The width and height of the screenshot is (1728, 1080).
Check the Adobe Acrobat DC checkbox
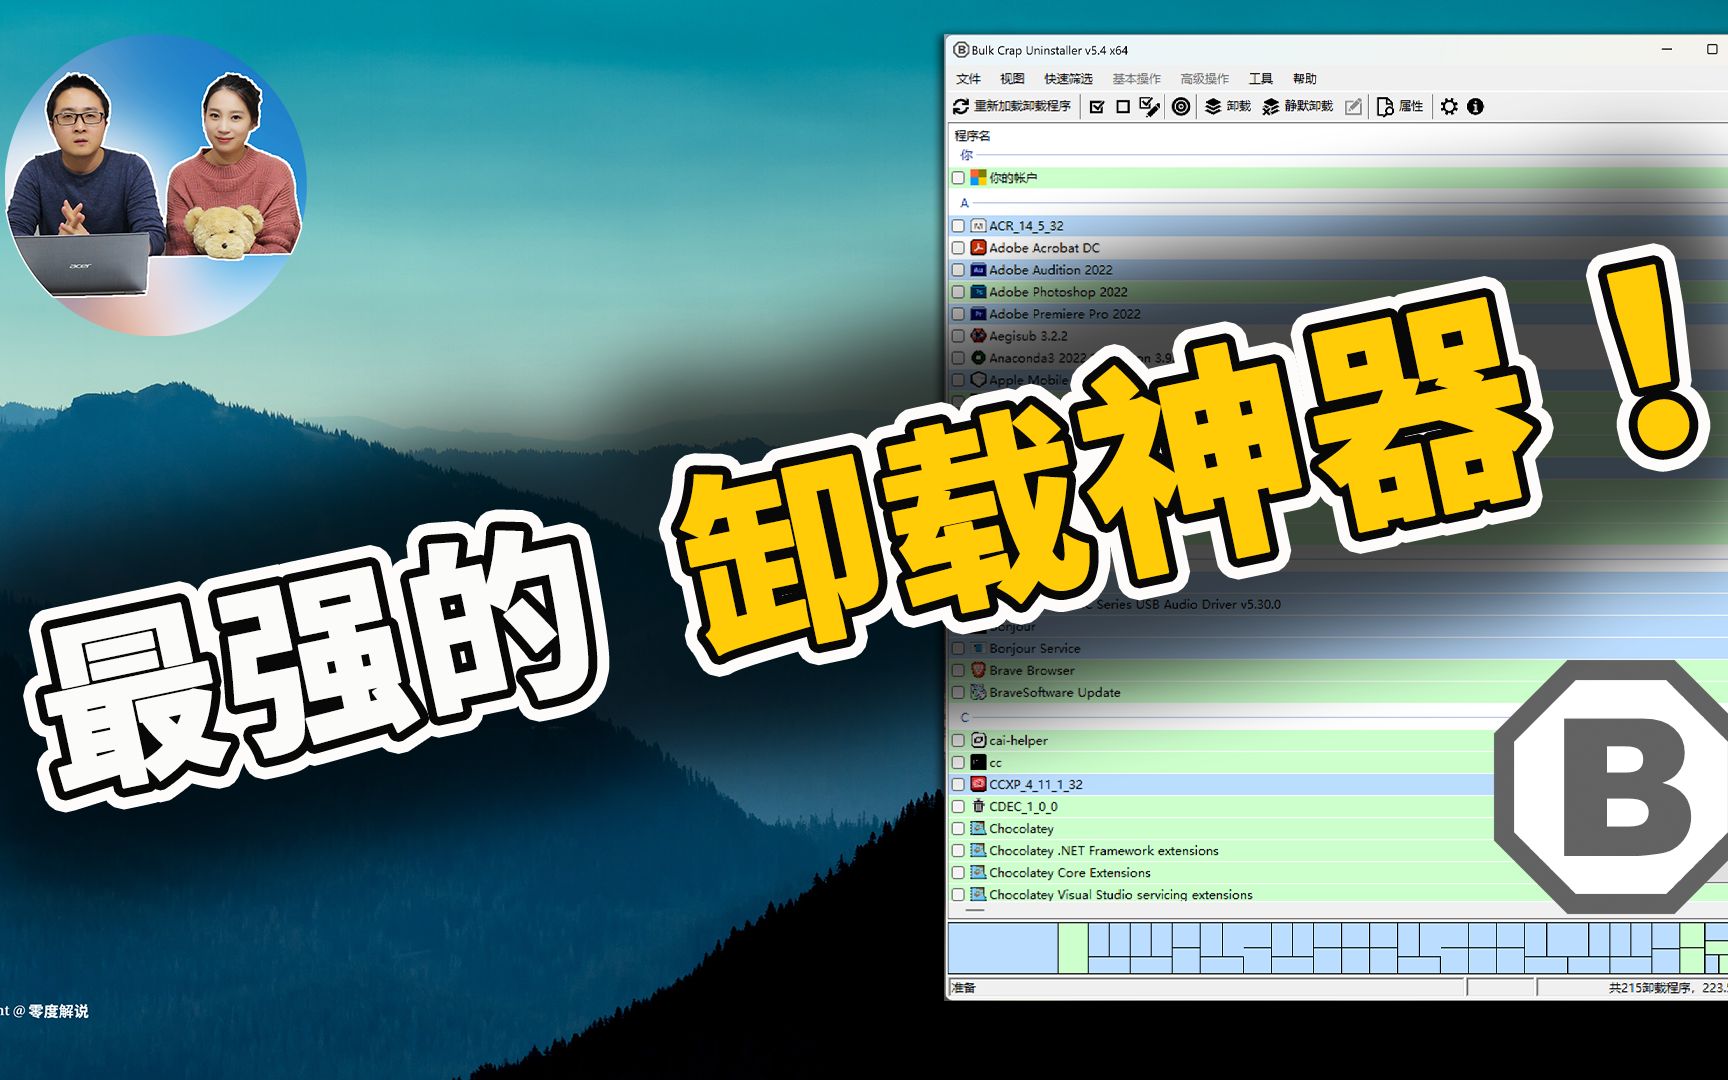[958, 247]
